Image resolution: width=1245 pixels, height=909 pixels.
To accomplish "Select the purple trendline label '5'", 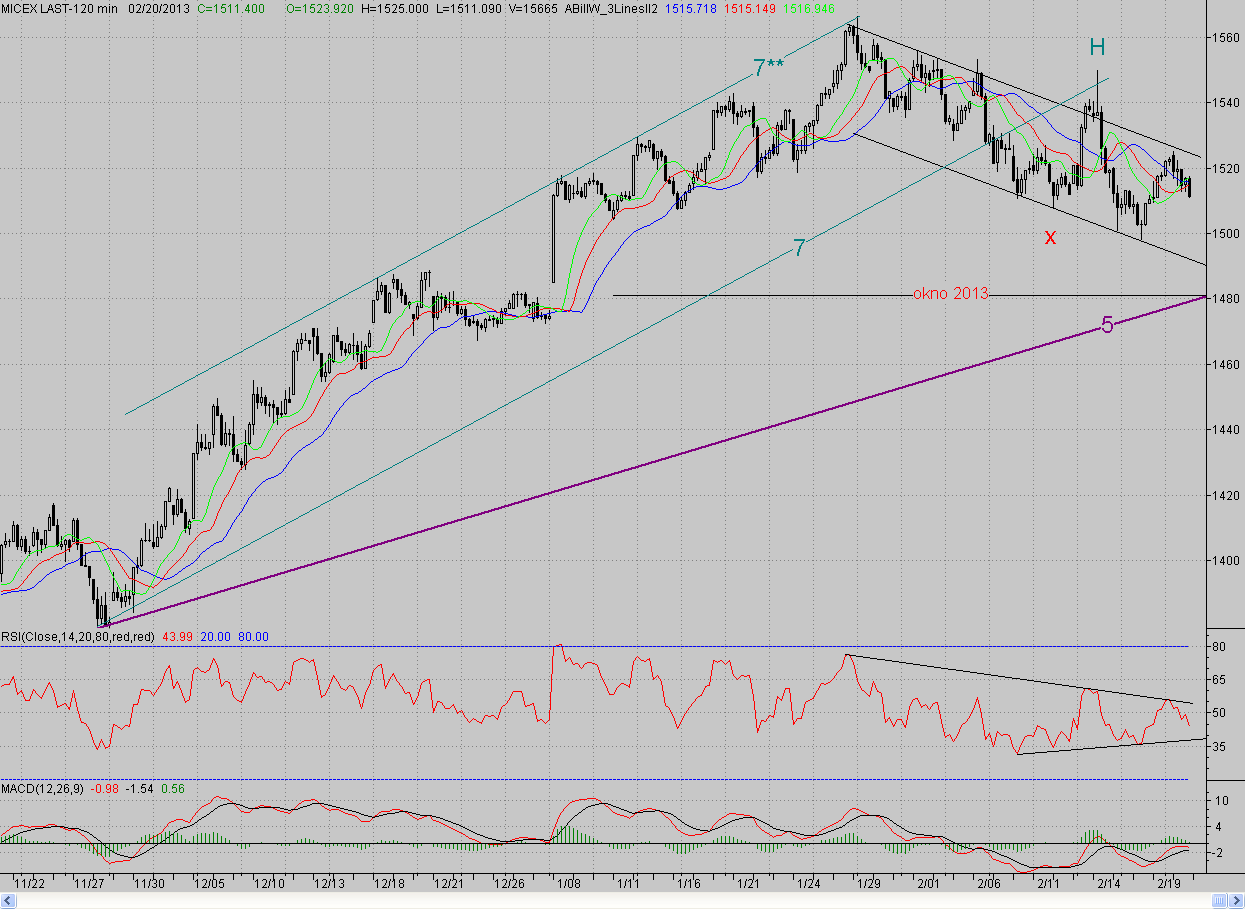I will 1107,325.
